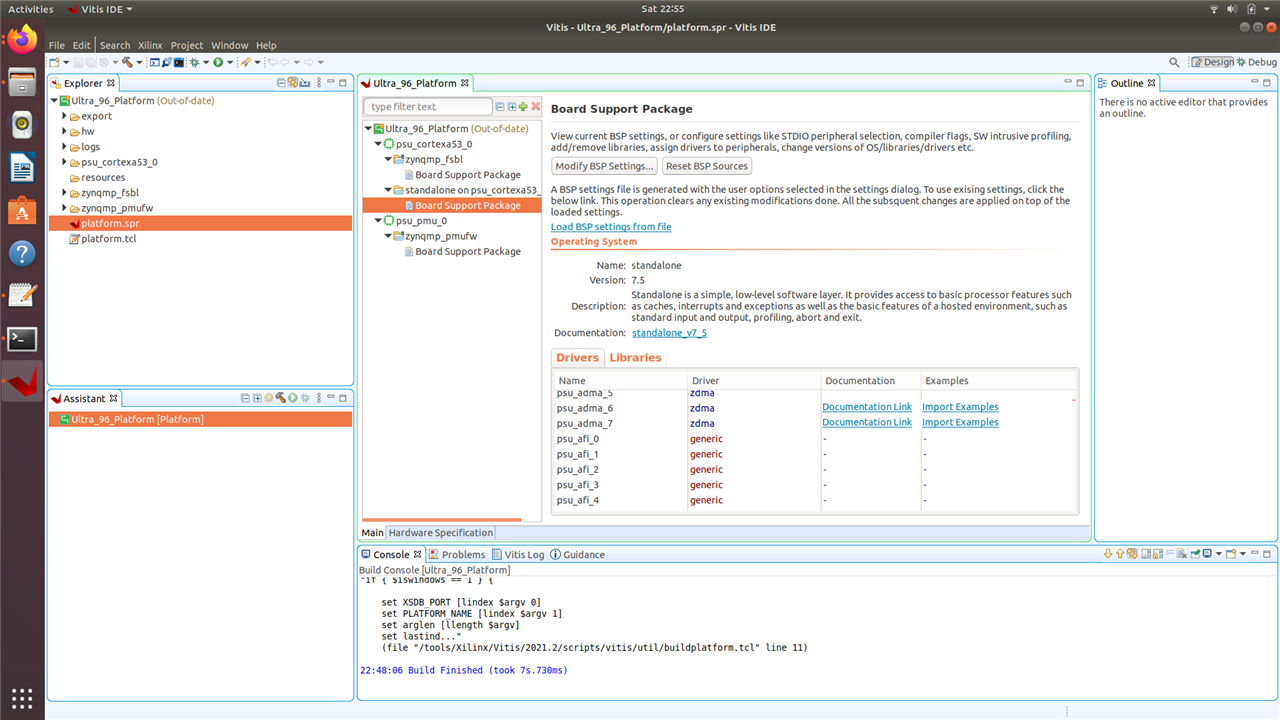The height and width of the screenshot is (720, 1280).
Task: Click the New wizard icon in main toolbar
Action: [54, 62]
